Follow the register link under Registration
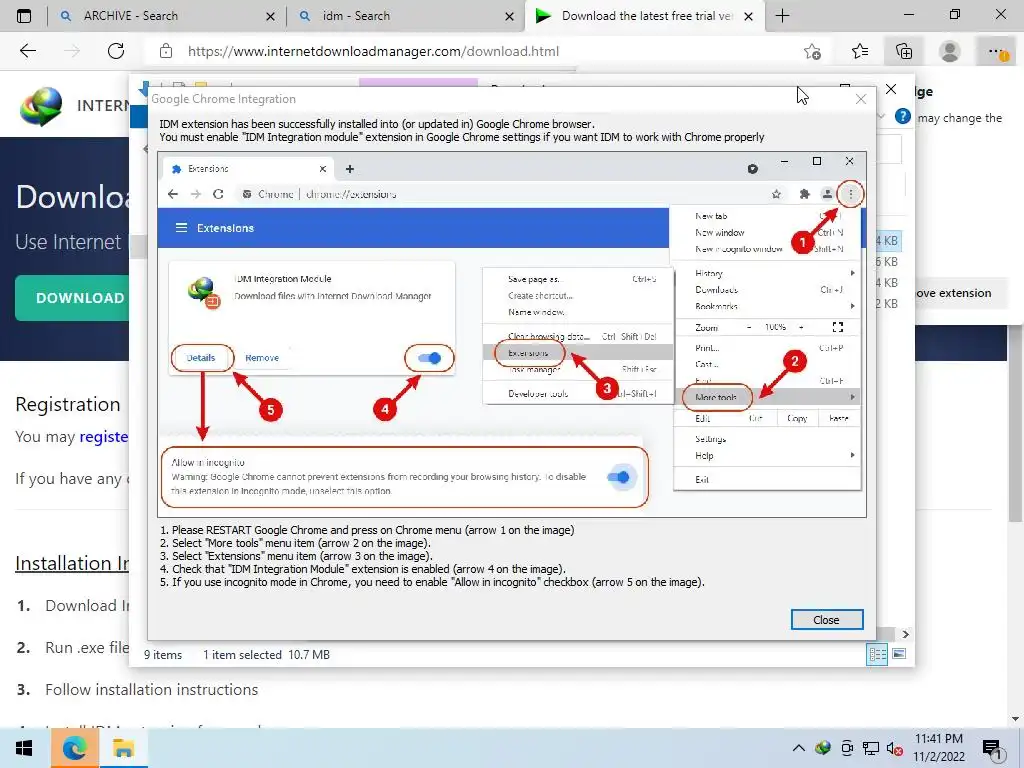 click(104, 436)
